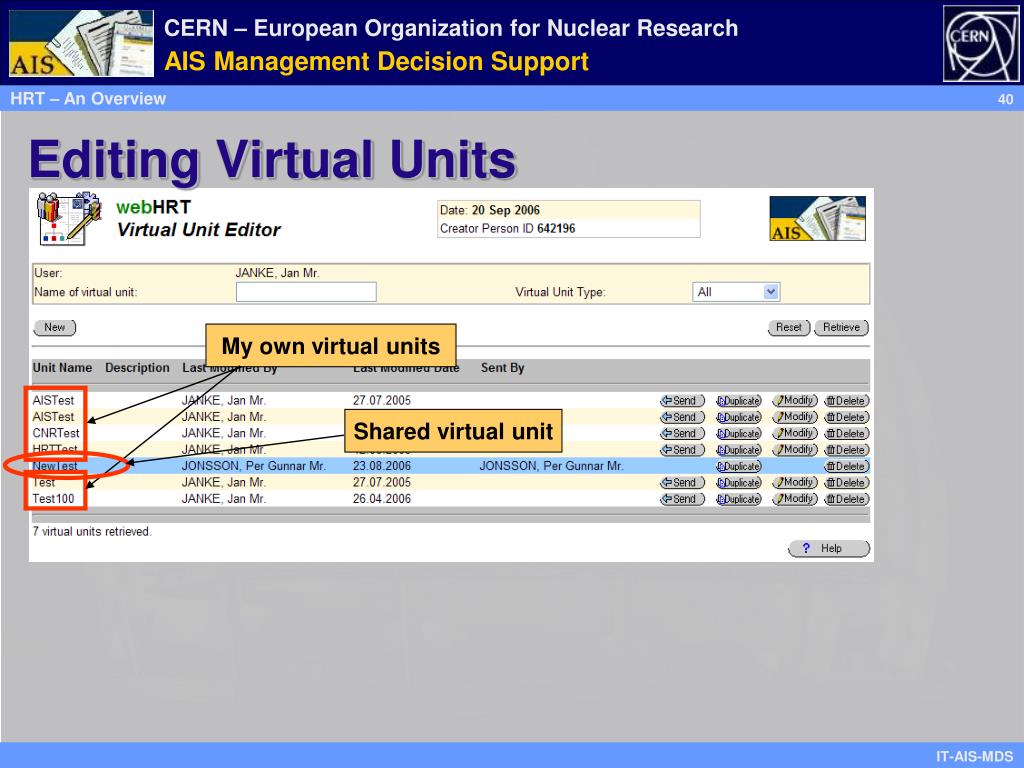Delete the AISTest unit dated 27.07.2005
Viewport: 1024px width, 768px height.
[x=846, y=401]
